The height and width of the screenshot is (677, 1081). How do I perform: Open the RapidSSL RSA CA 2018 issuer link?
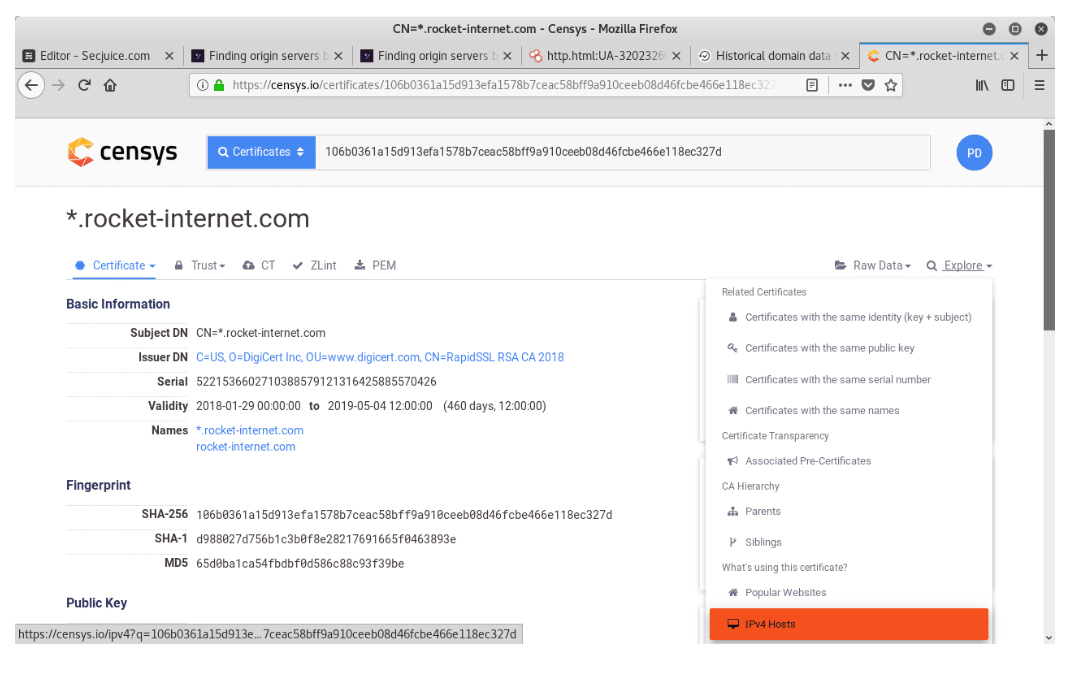(x=380, y=357)
